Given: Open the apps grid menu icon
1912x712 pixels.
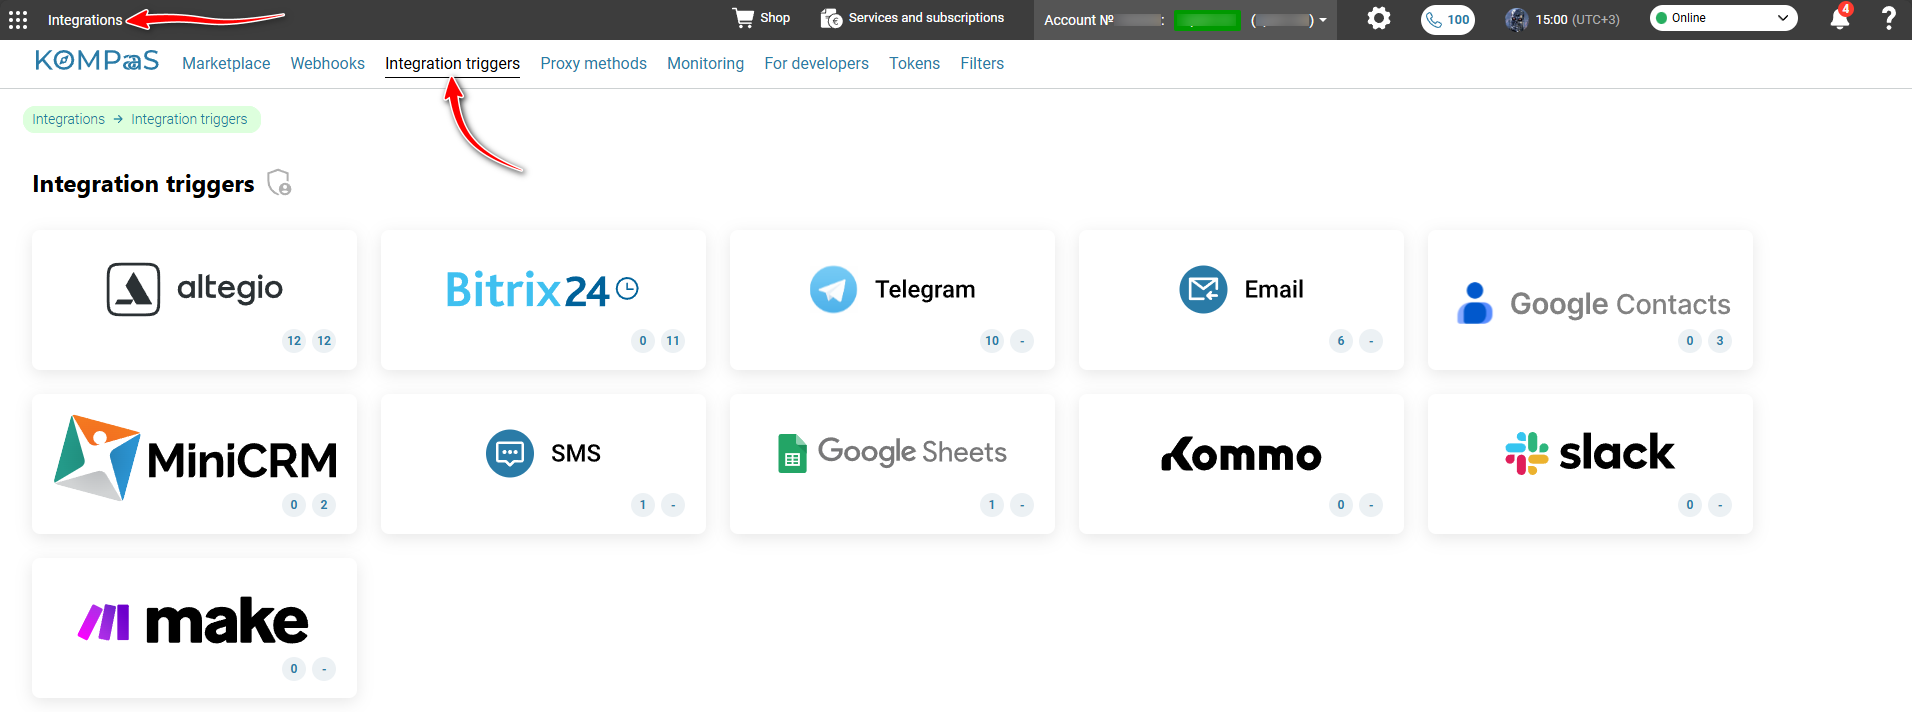Looking at the screenshot, I should [x=18, y=19].
